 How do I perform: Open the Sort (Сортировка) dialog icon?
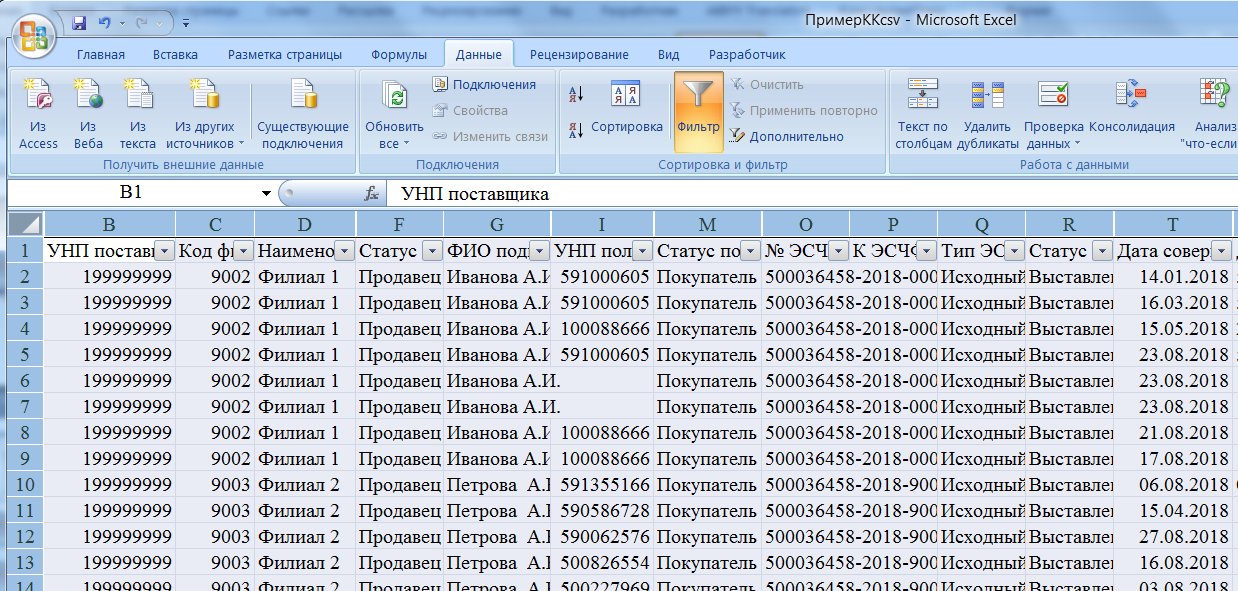pos(626,108)
